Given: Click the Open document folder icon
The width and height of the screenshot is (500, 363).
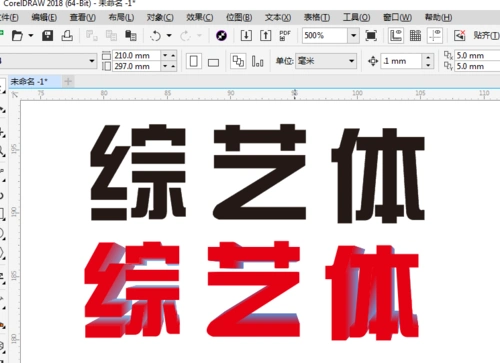Looking at the screenshot, I should 17,35.
